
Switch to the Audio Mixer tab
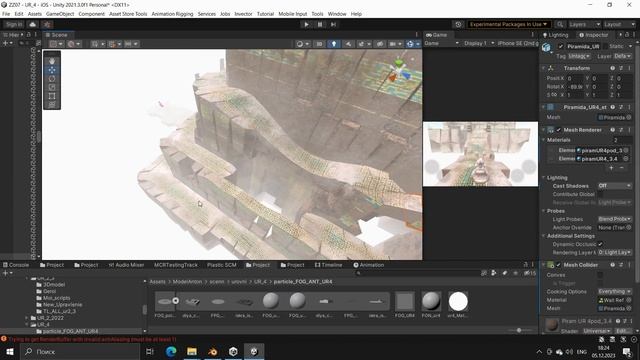pyautogui.click(x=127, y=265)
